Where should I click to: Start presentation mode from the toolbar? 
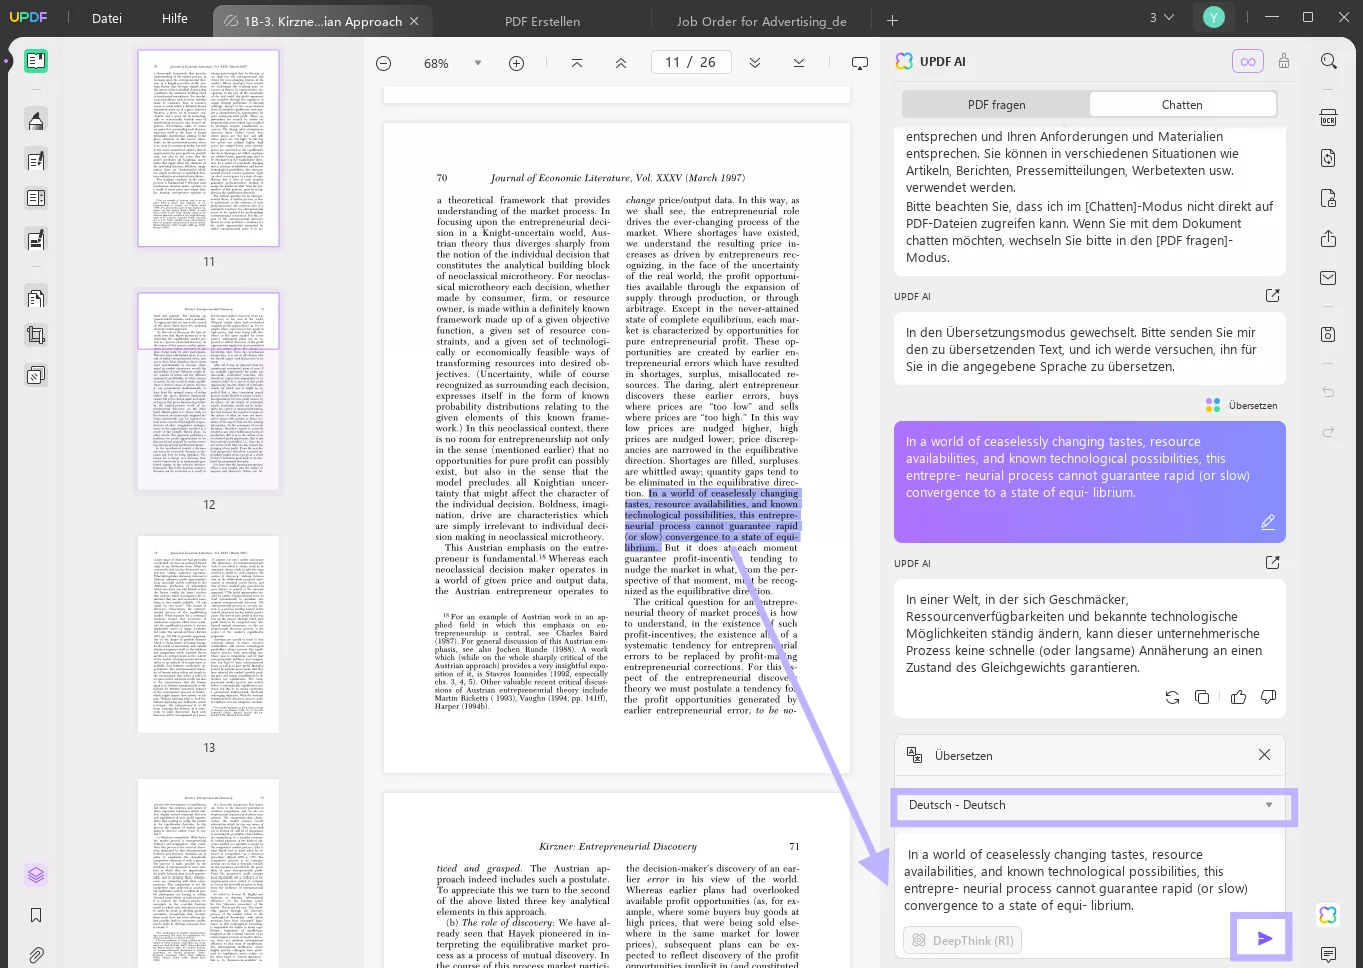pos(859,62)
